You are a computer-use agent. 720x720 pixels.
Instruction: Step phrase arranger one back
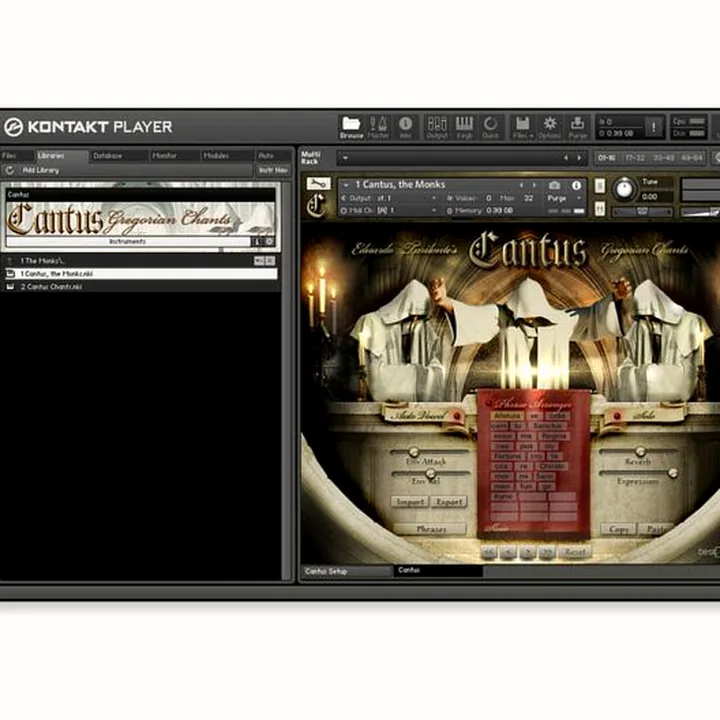click(x=508, y=551)
